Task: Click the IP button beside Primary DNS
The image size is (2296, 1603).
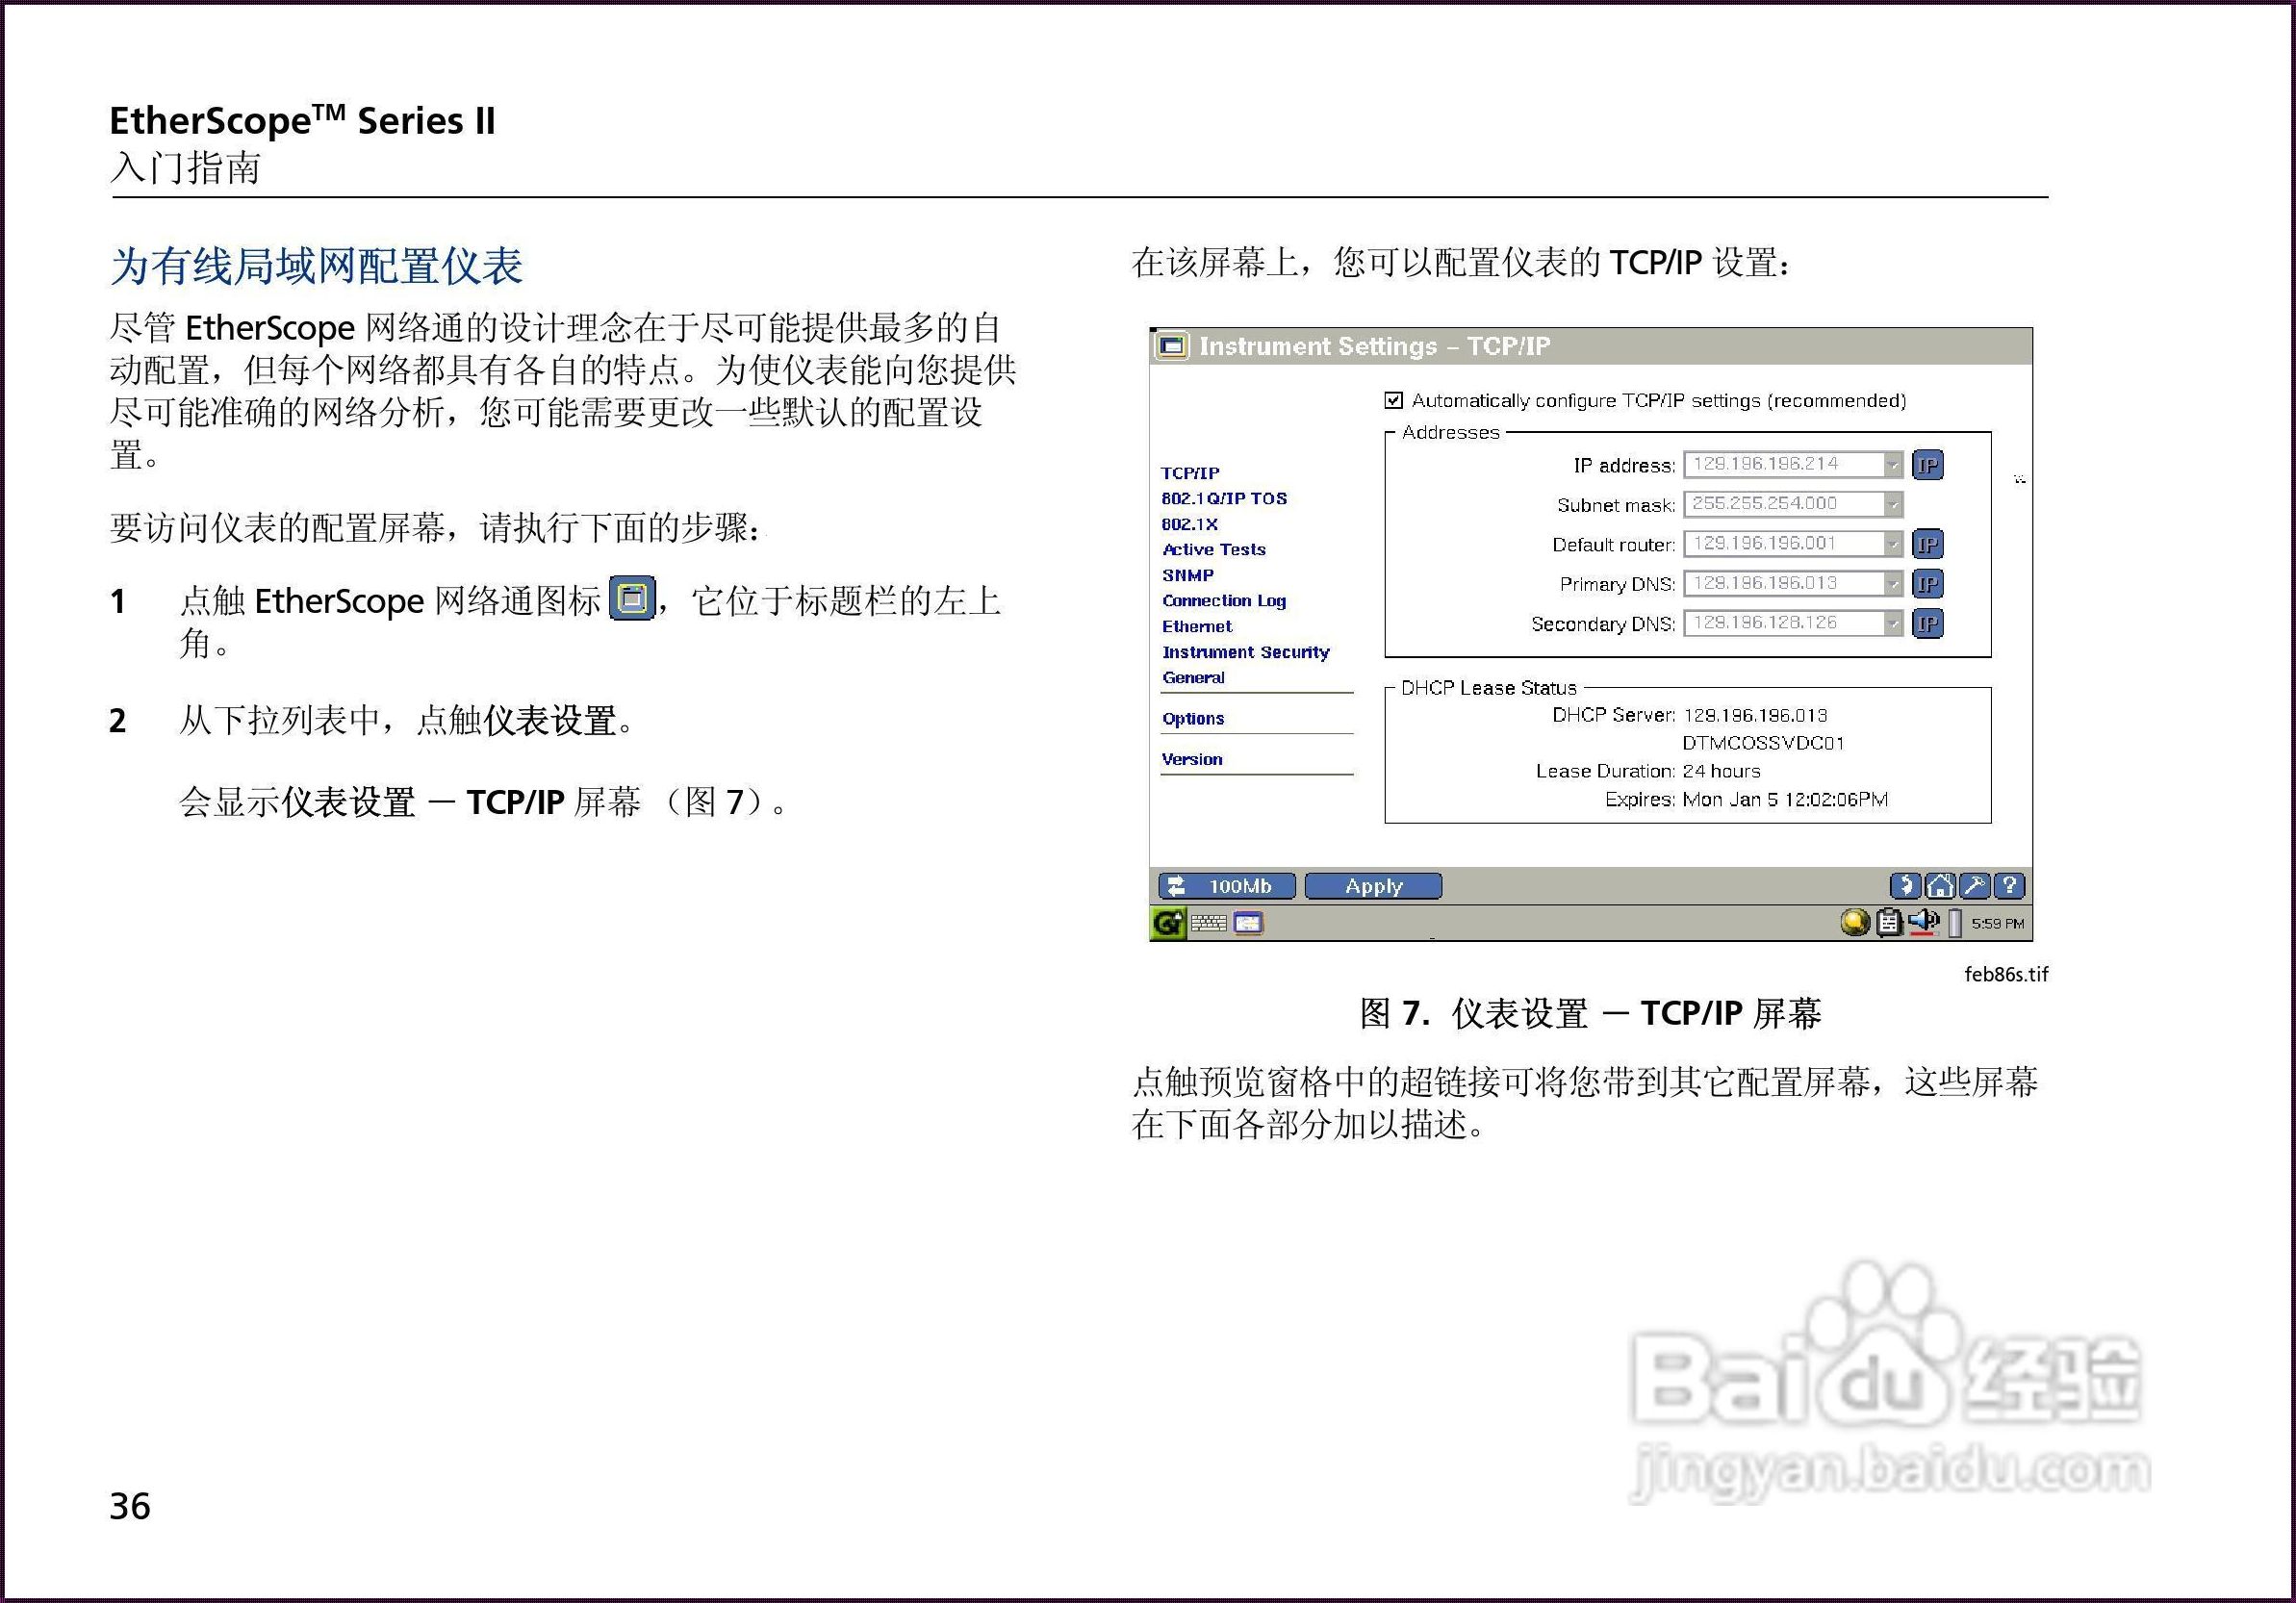Action: point(1927,584)
